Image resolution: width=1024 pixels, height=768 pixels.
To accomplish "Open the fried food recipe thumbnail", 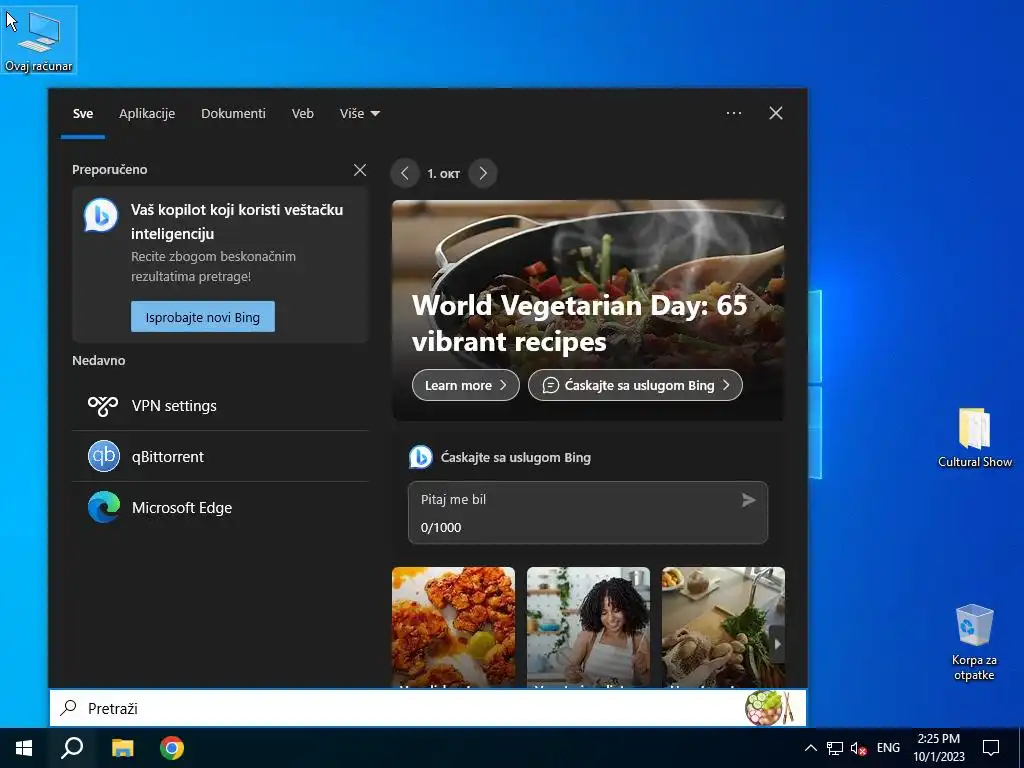I will (x=453, y=626).
